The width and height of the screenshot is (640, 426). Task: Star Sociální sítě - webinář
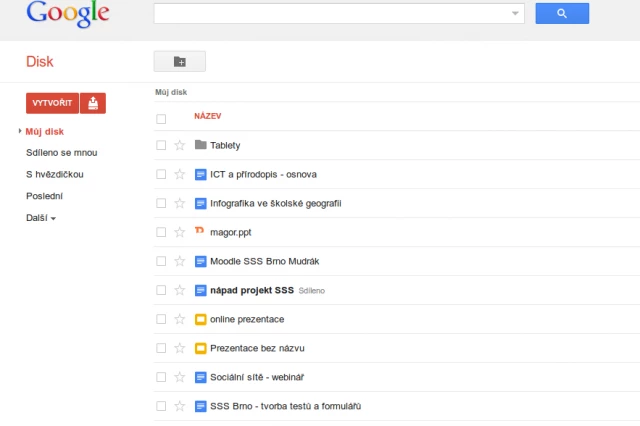click(x=180, y=377)
